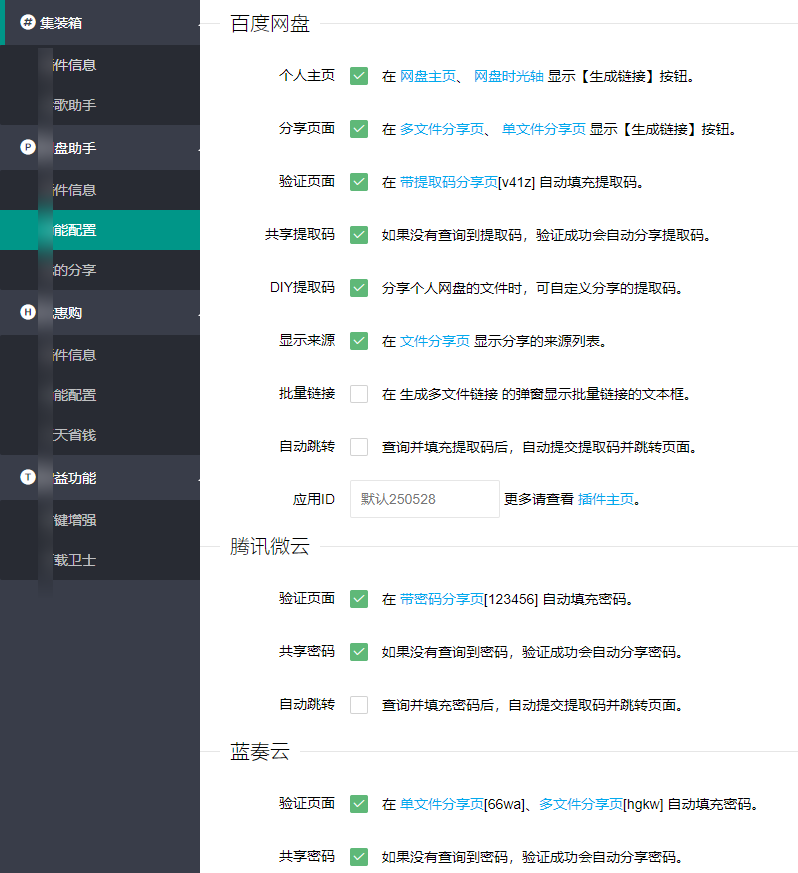Open 件信息 under the 盘助手 group
The height and width of the screenshot is (873, 798).
pyautogui.click(x=100, y=190)
